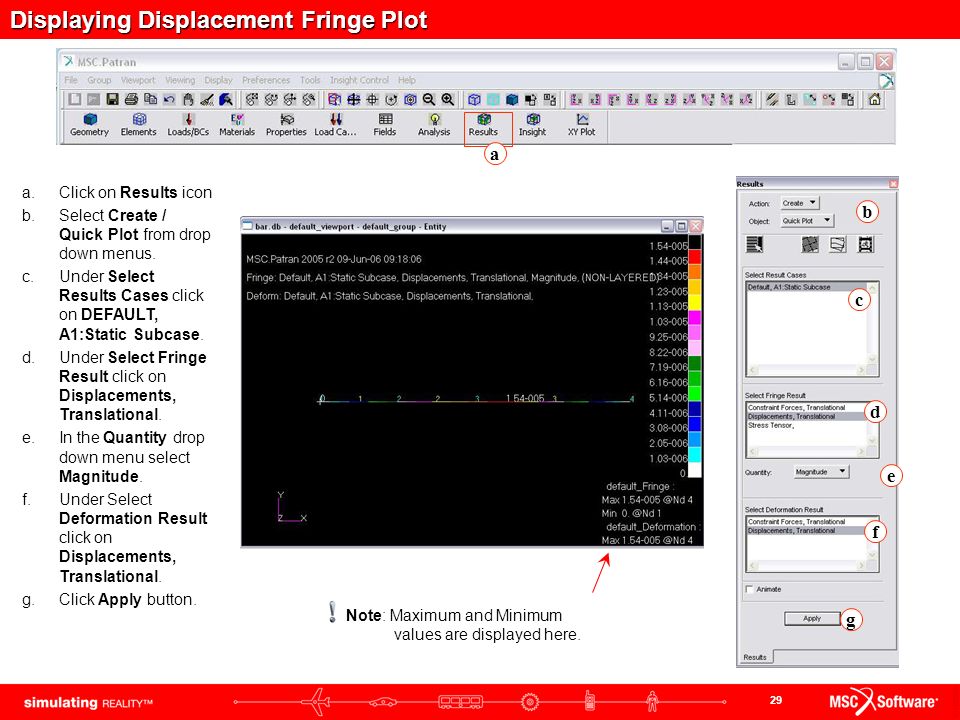
Task: Select 'Displacements, Translational' in Fringe Result list
Action: point(807,416)
